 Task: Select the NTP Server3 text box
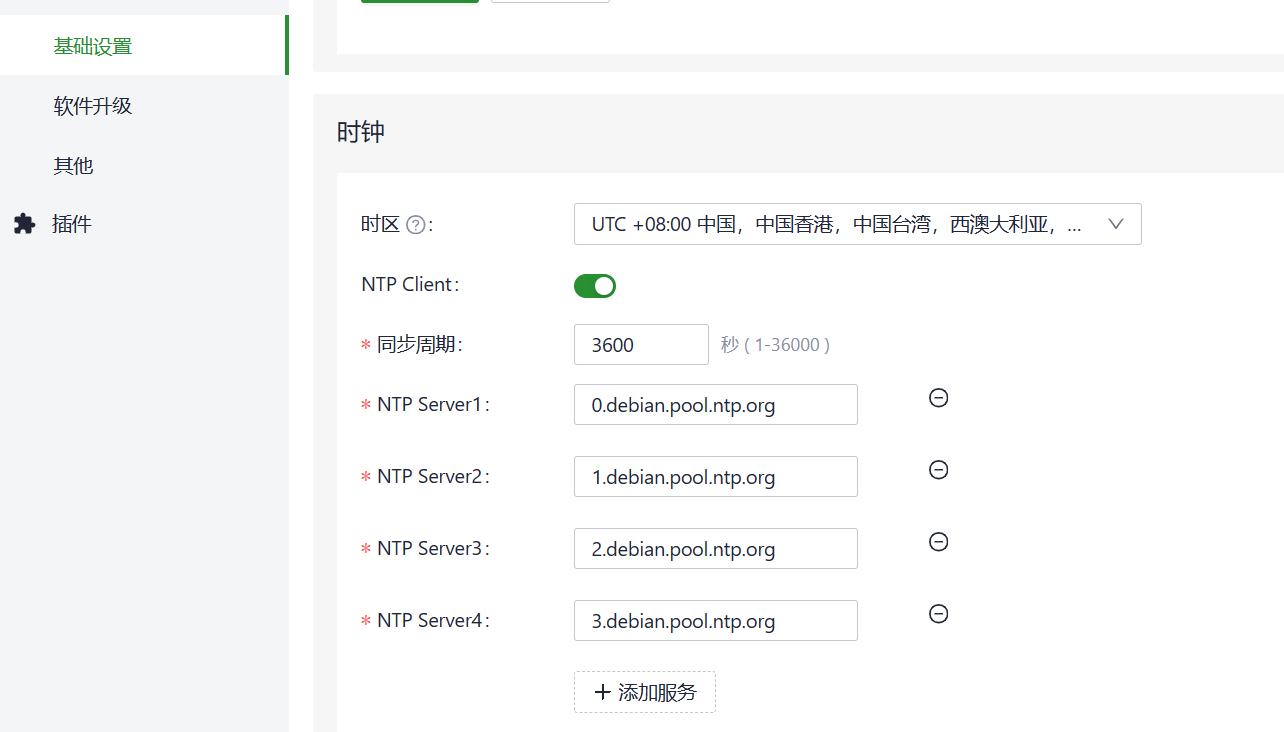715,549
